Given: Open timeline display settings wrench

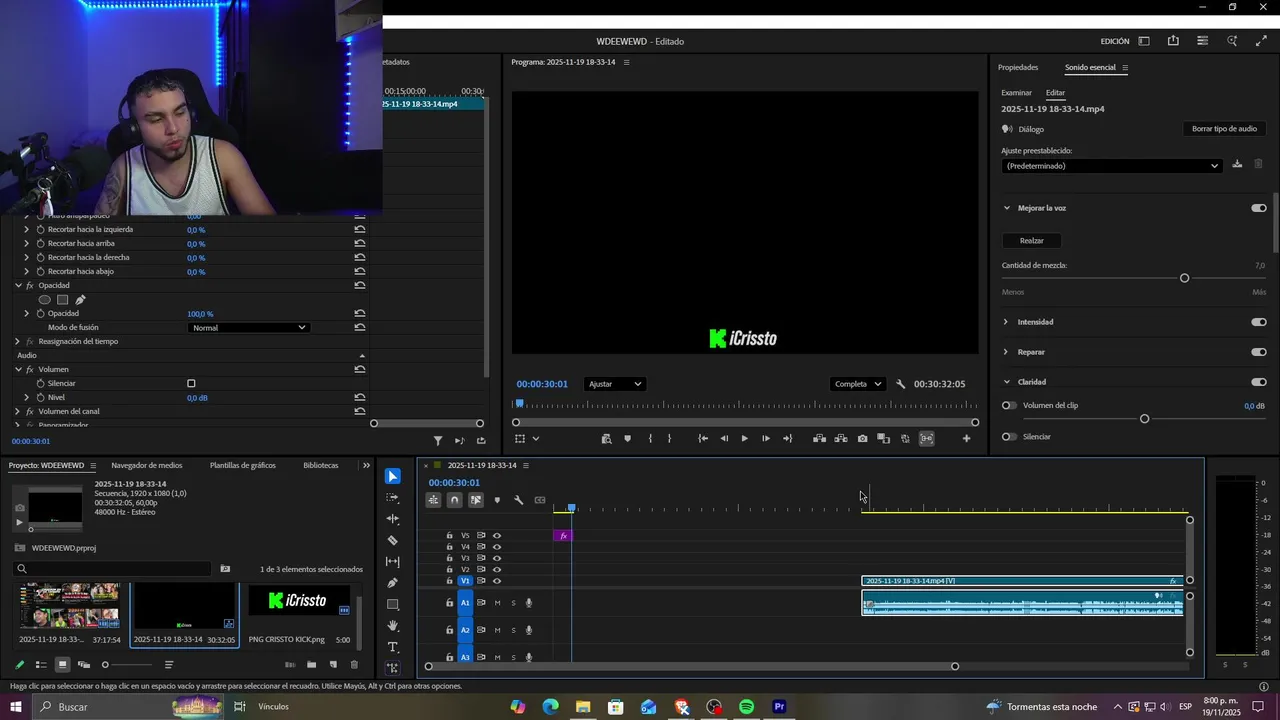Looking at the screenshot, I should coord(518,500).
